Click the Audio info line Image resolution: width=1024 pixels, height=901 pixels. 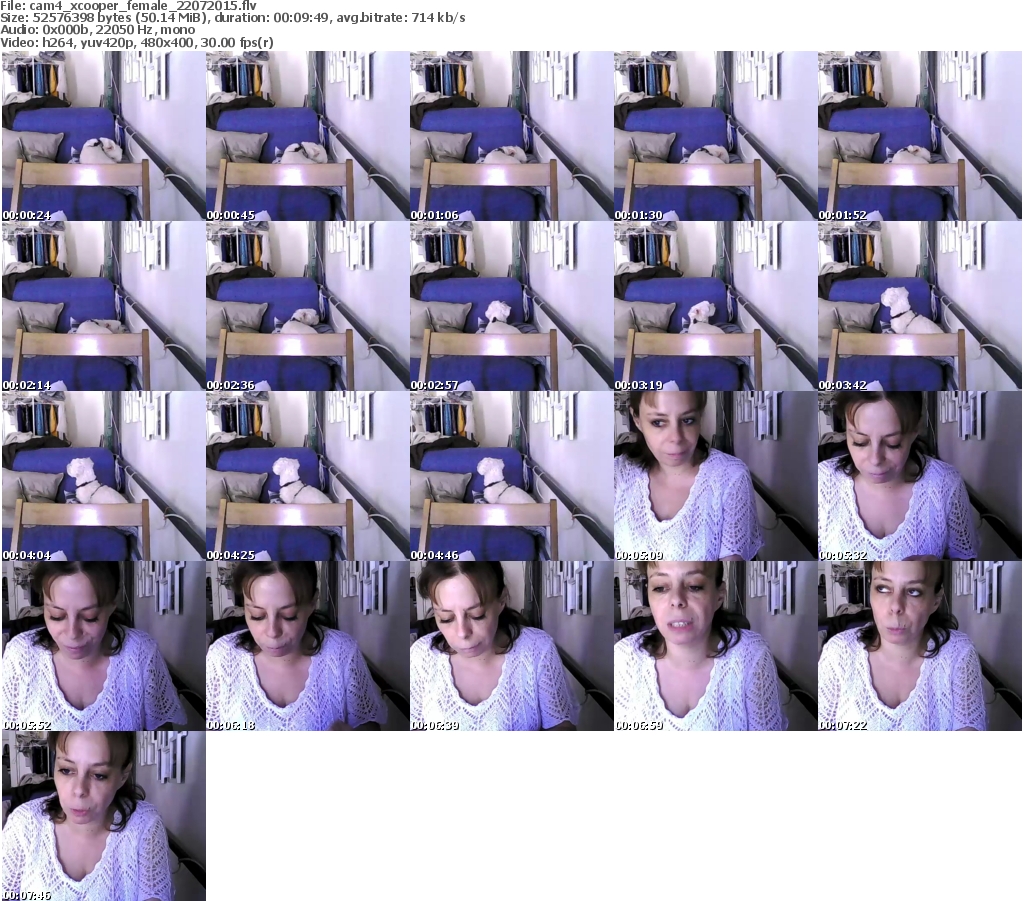[97, 30]
